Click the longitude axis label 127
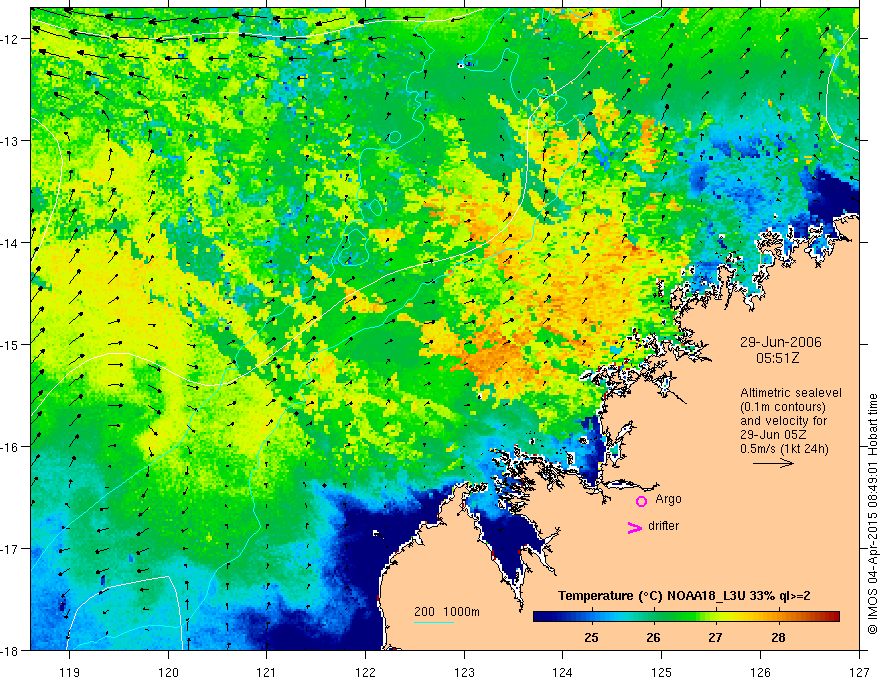The image size is (880, 680). pyautogui.click(x=859, y=672)
